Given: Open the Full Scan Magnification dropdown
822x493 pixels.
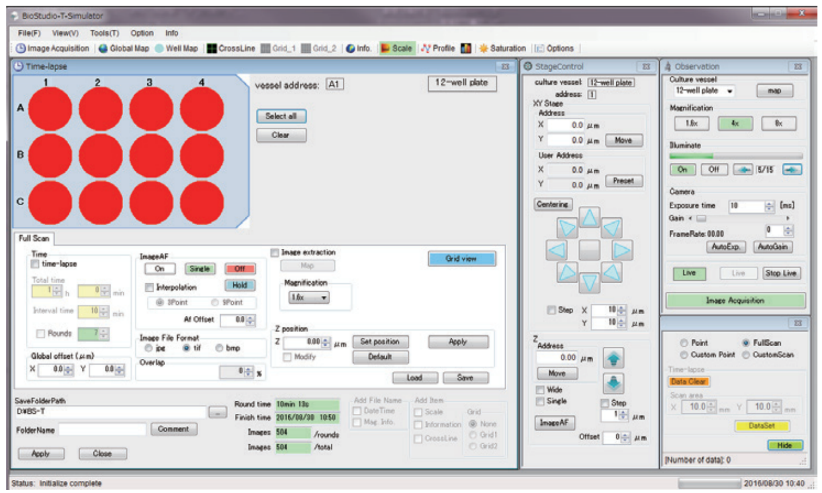Looking at the screenshot, I should click(309, 297).
